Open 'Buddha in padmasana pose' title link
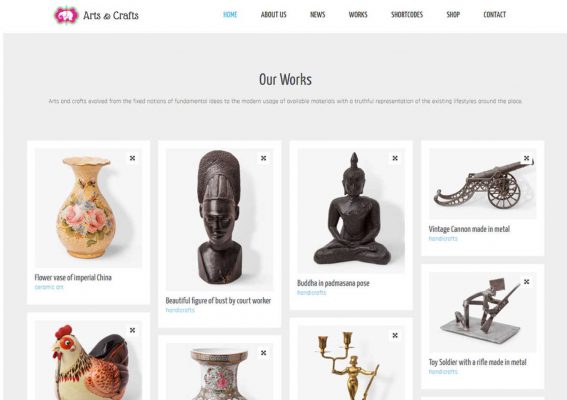Screen dimensions: 567x400 tap(333, 283)
